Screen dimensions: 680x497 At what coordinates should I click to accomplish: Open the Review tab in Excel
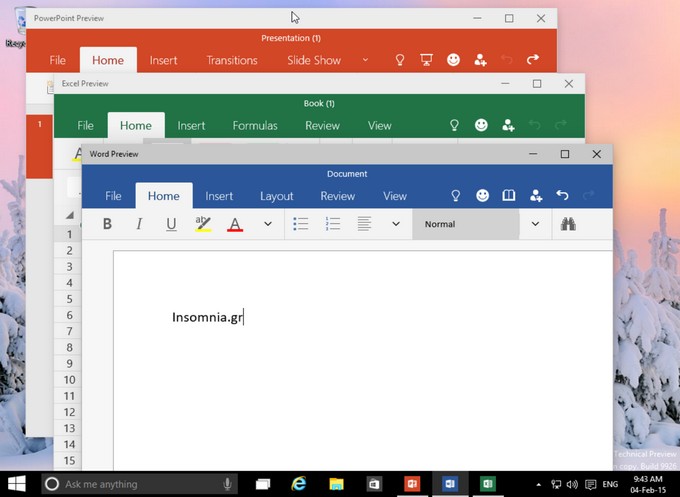coord(322,126)
